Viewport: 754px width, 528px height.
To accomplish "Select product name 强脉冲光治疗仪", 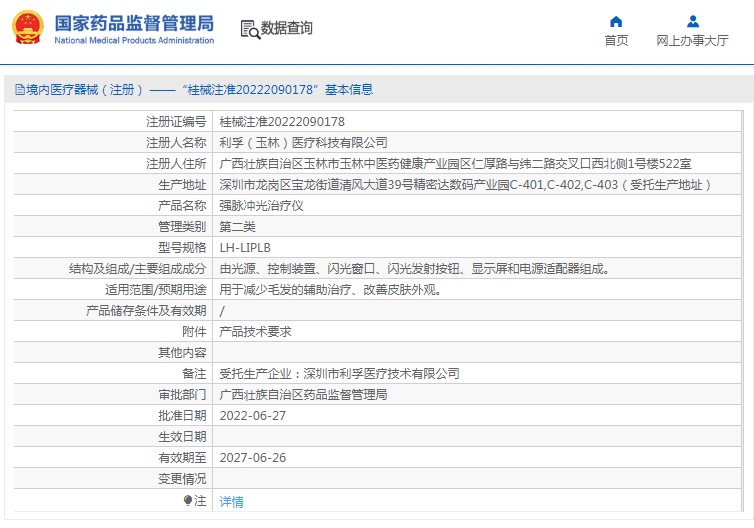I will (261, 206).
